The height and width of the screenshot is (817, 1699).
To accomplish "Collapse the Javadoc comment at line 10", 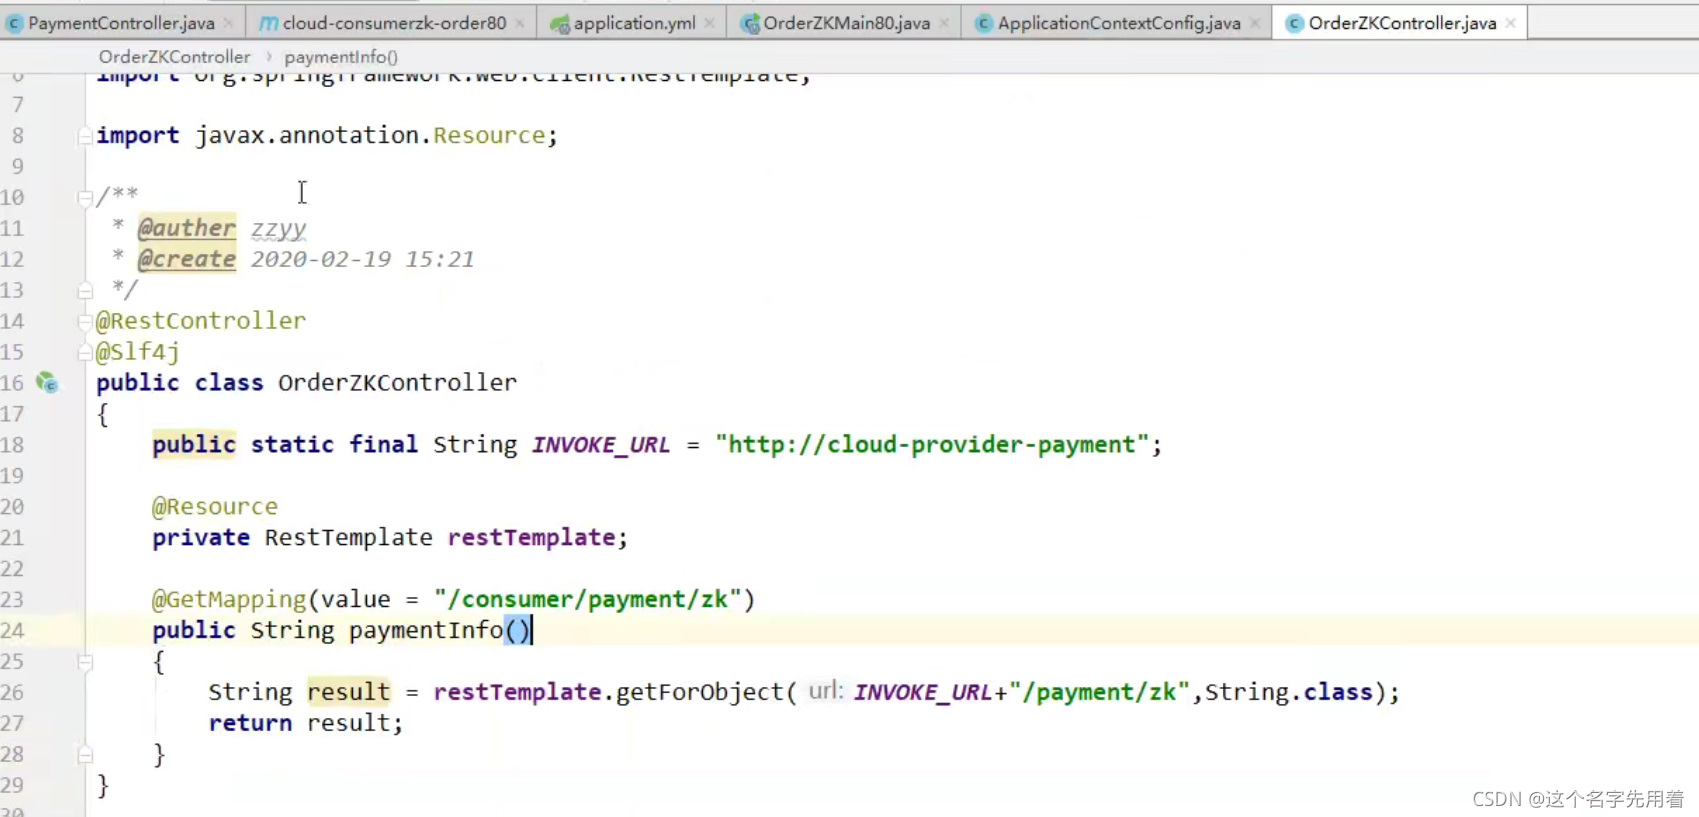I will (x=85, y=198).
